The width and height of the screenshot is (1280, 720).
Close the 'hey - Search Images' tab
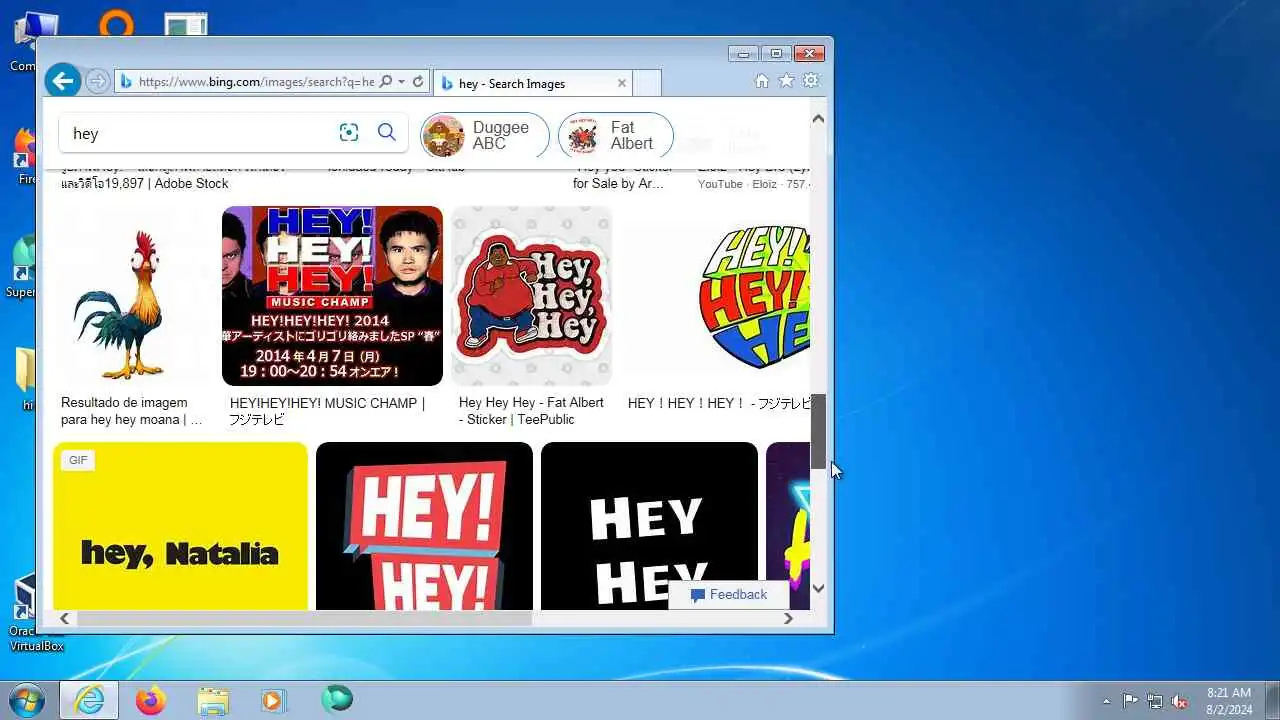pyautogui.click(x=622, y=83)
